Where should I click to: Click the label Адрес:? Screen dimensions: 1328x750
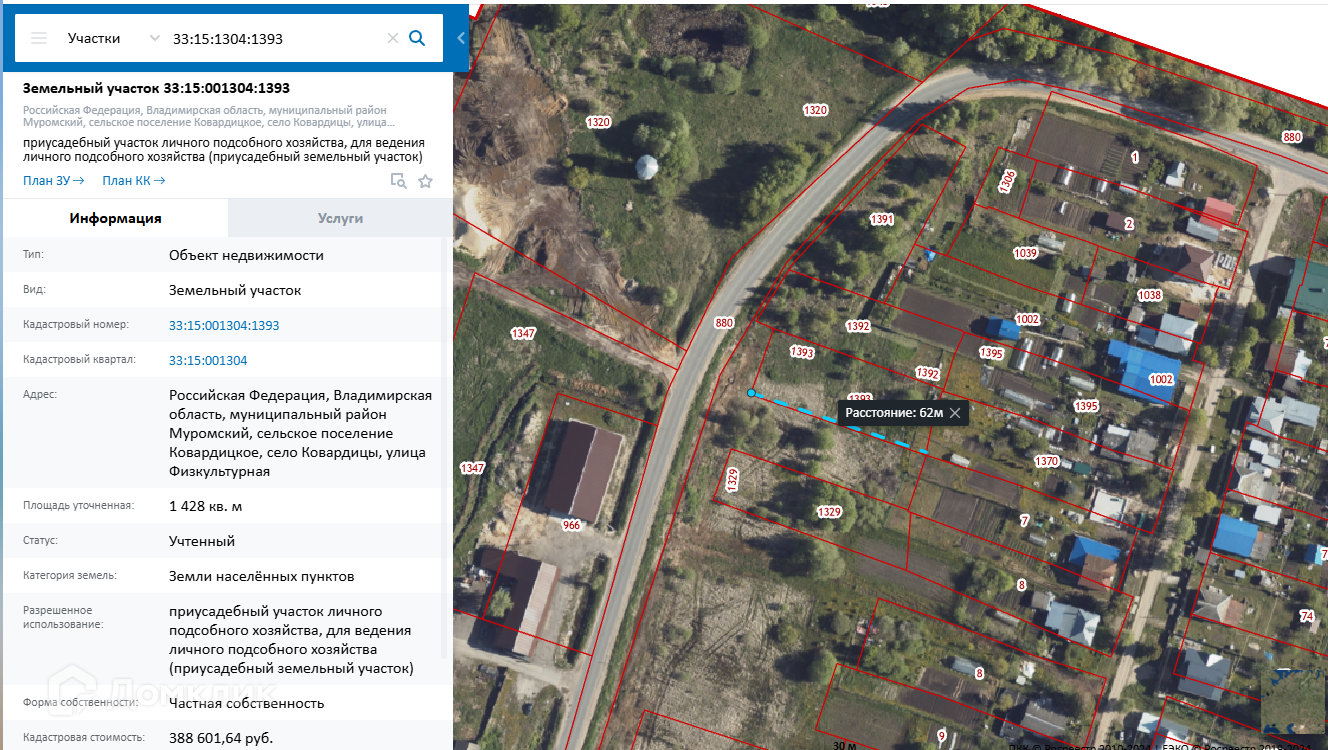(40, 394)
